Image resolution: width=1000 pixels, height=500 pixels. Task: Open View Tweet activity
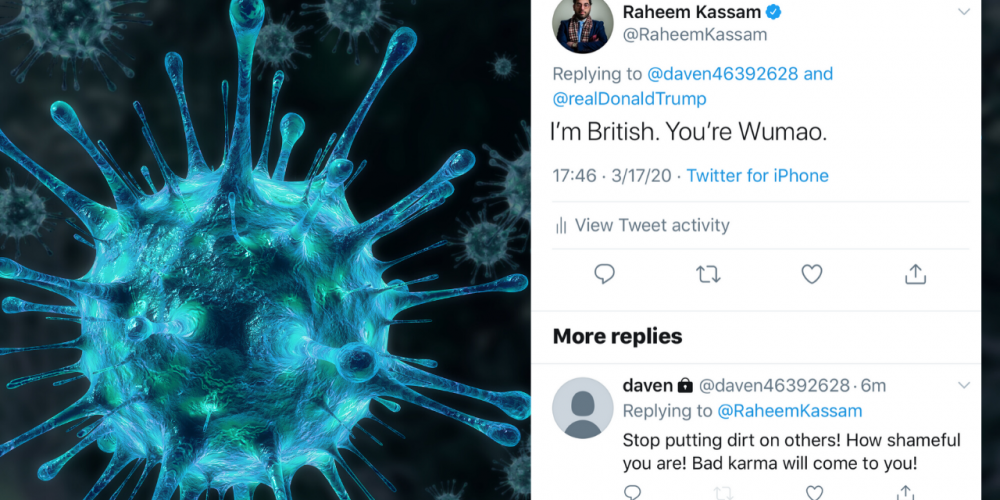click(x=652, y=226)
